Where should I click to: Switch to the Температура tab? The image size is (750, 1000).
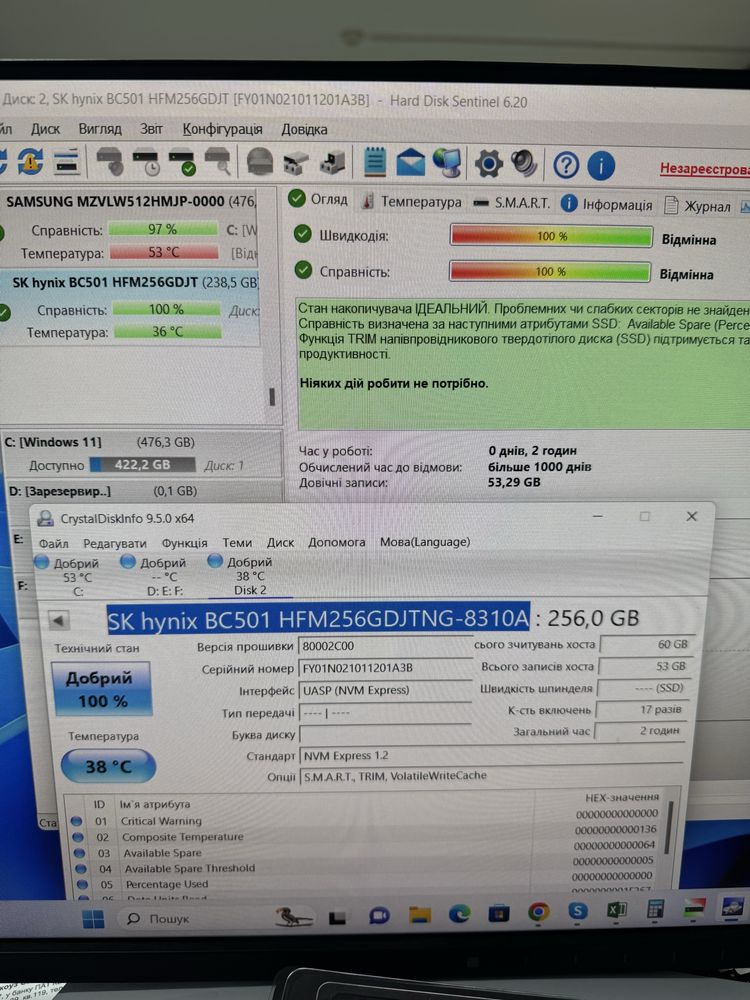point(412,202)
